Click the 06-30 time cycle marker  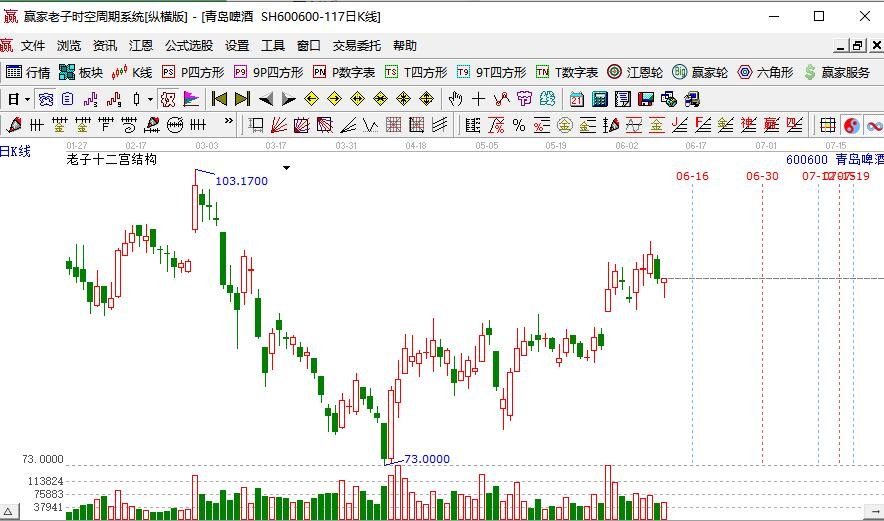[x=762, y=176]
